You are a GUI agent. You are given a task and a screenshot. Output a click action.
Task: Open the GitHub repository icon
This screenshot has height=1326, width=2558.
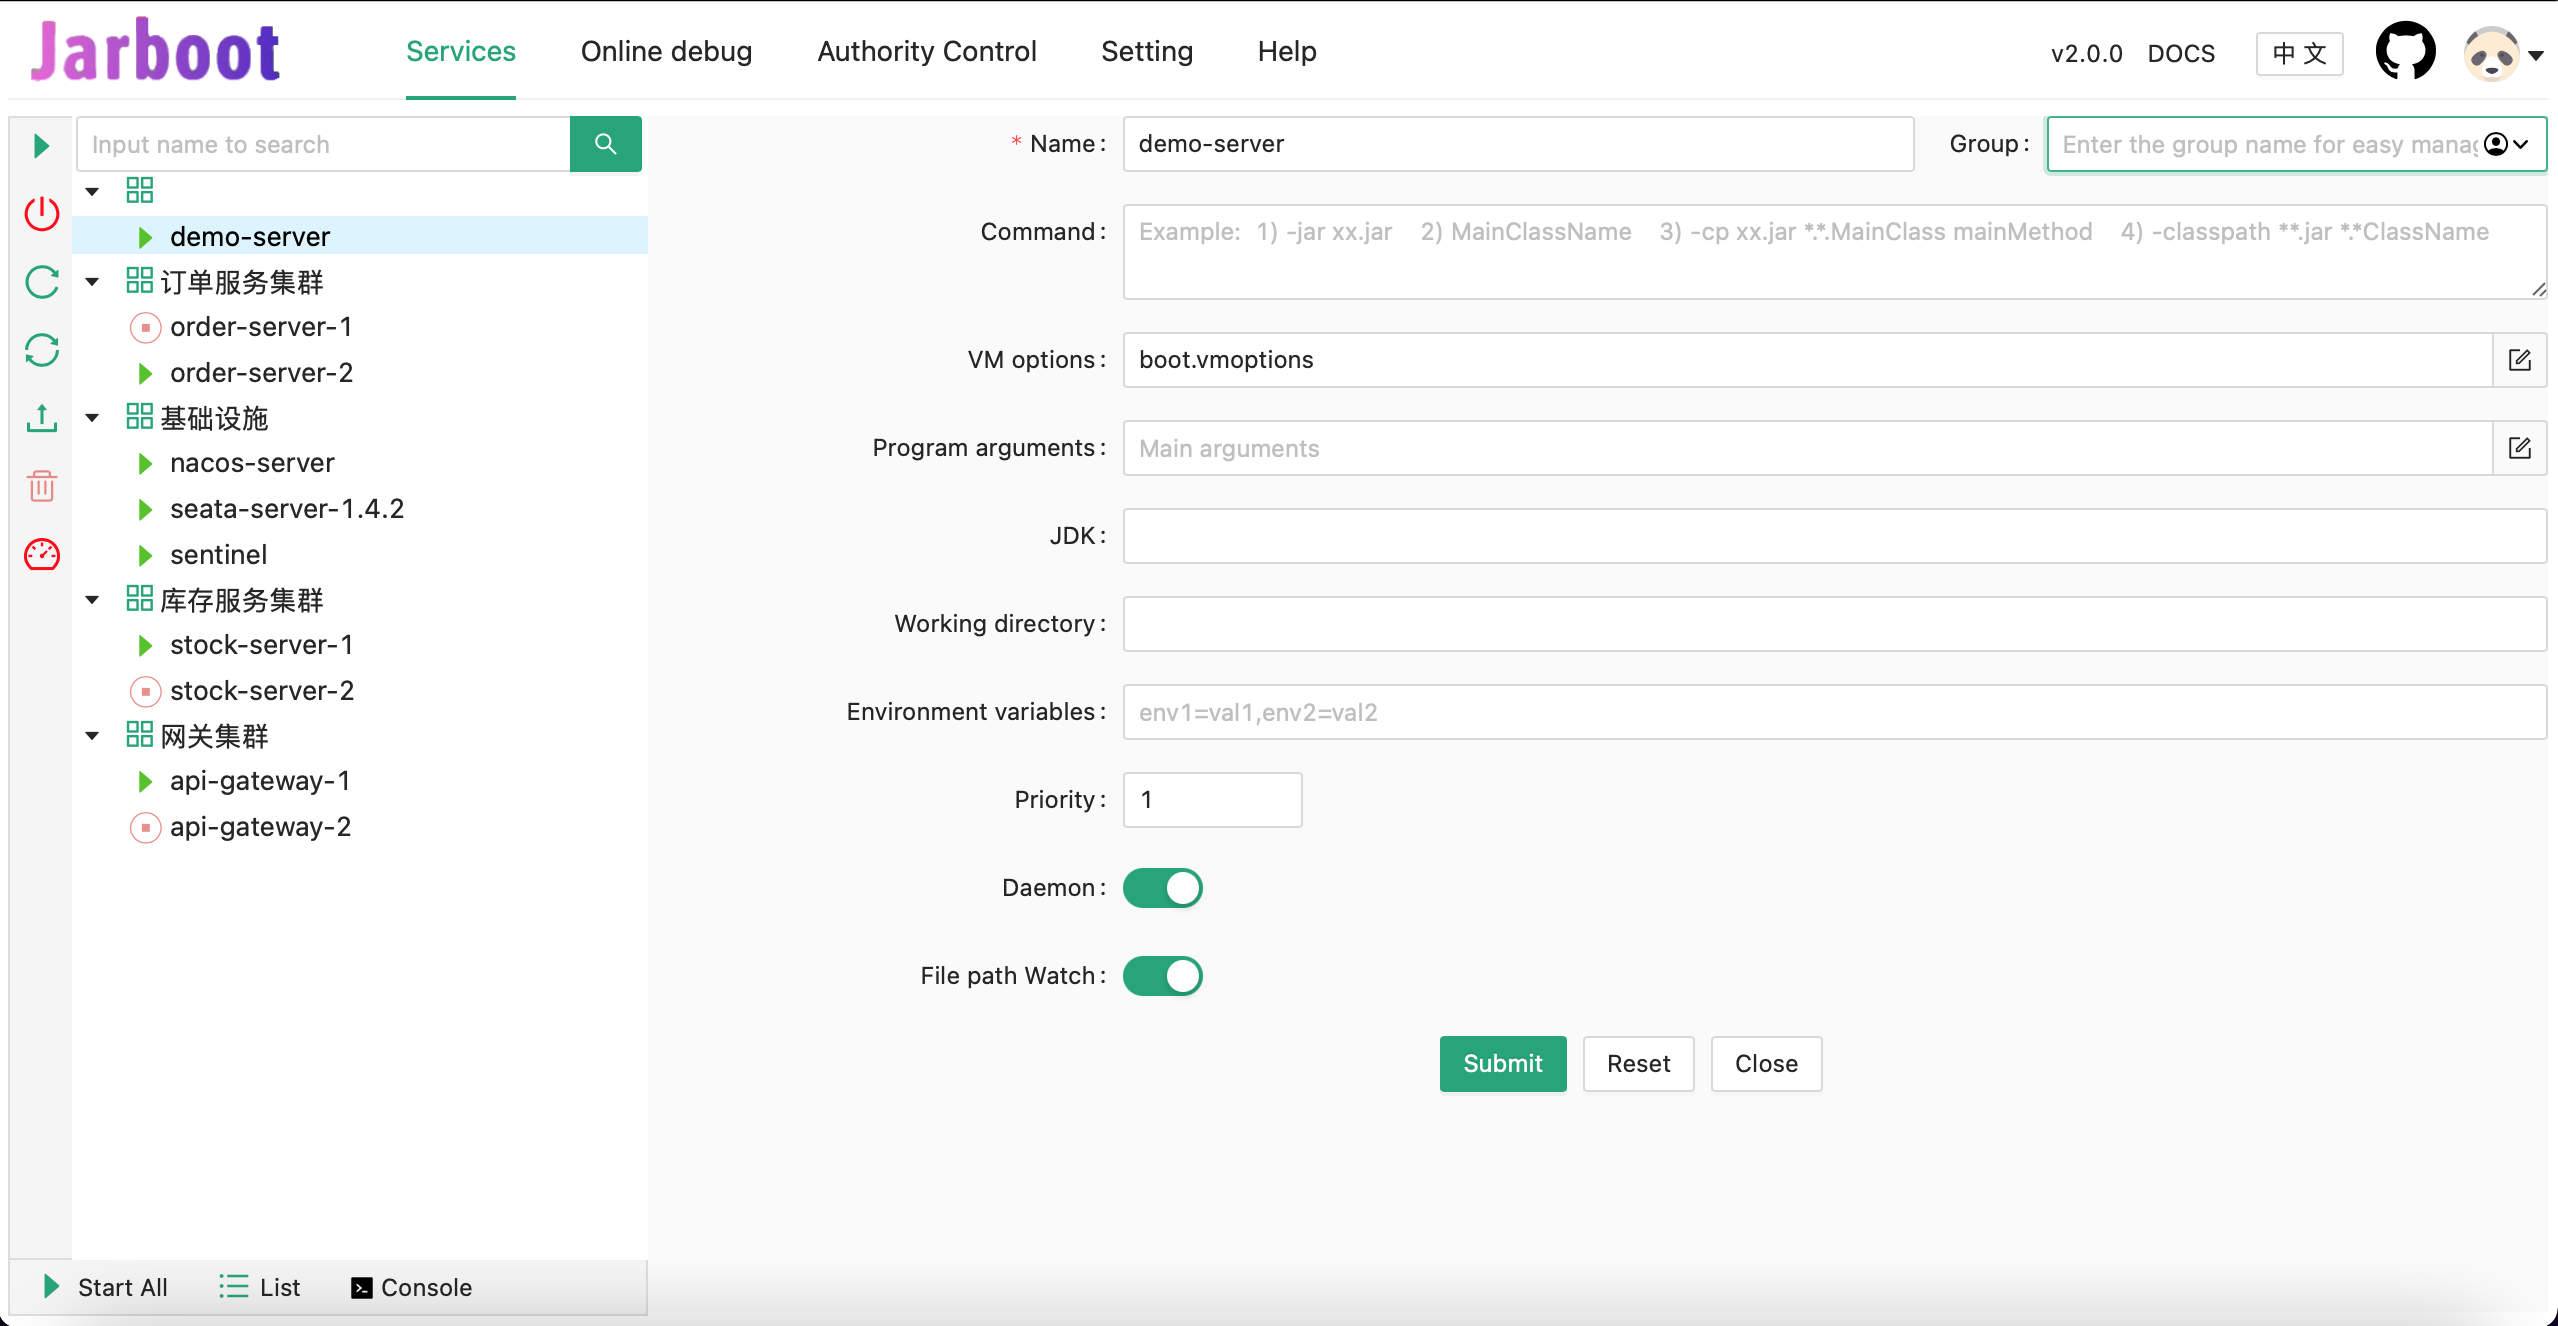[x=2405, y=51]
